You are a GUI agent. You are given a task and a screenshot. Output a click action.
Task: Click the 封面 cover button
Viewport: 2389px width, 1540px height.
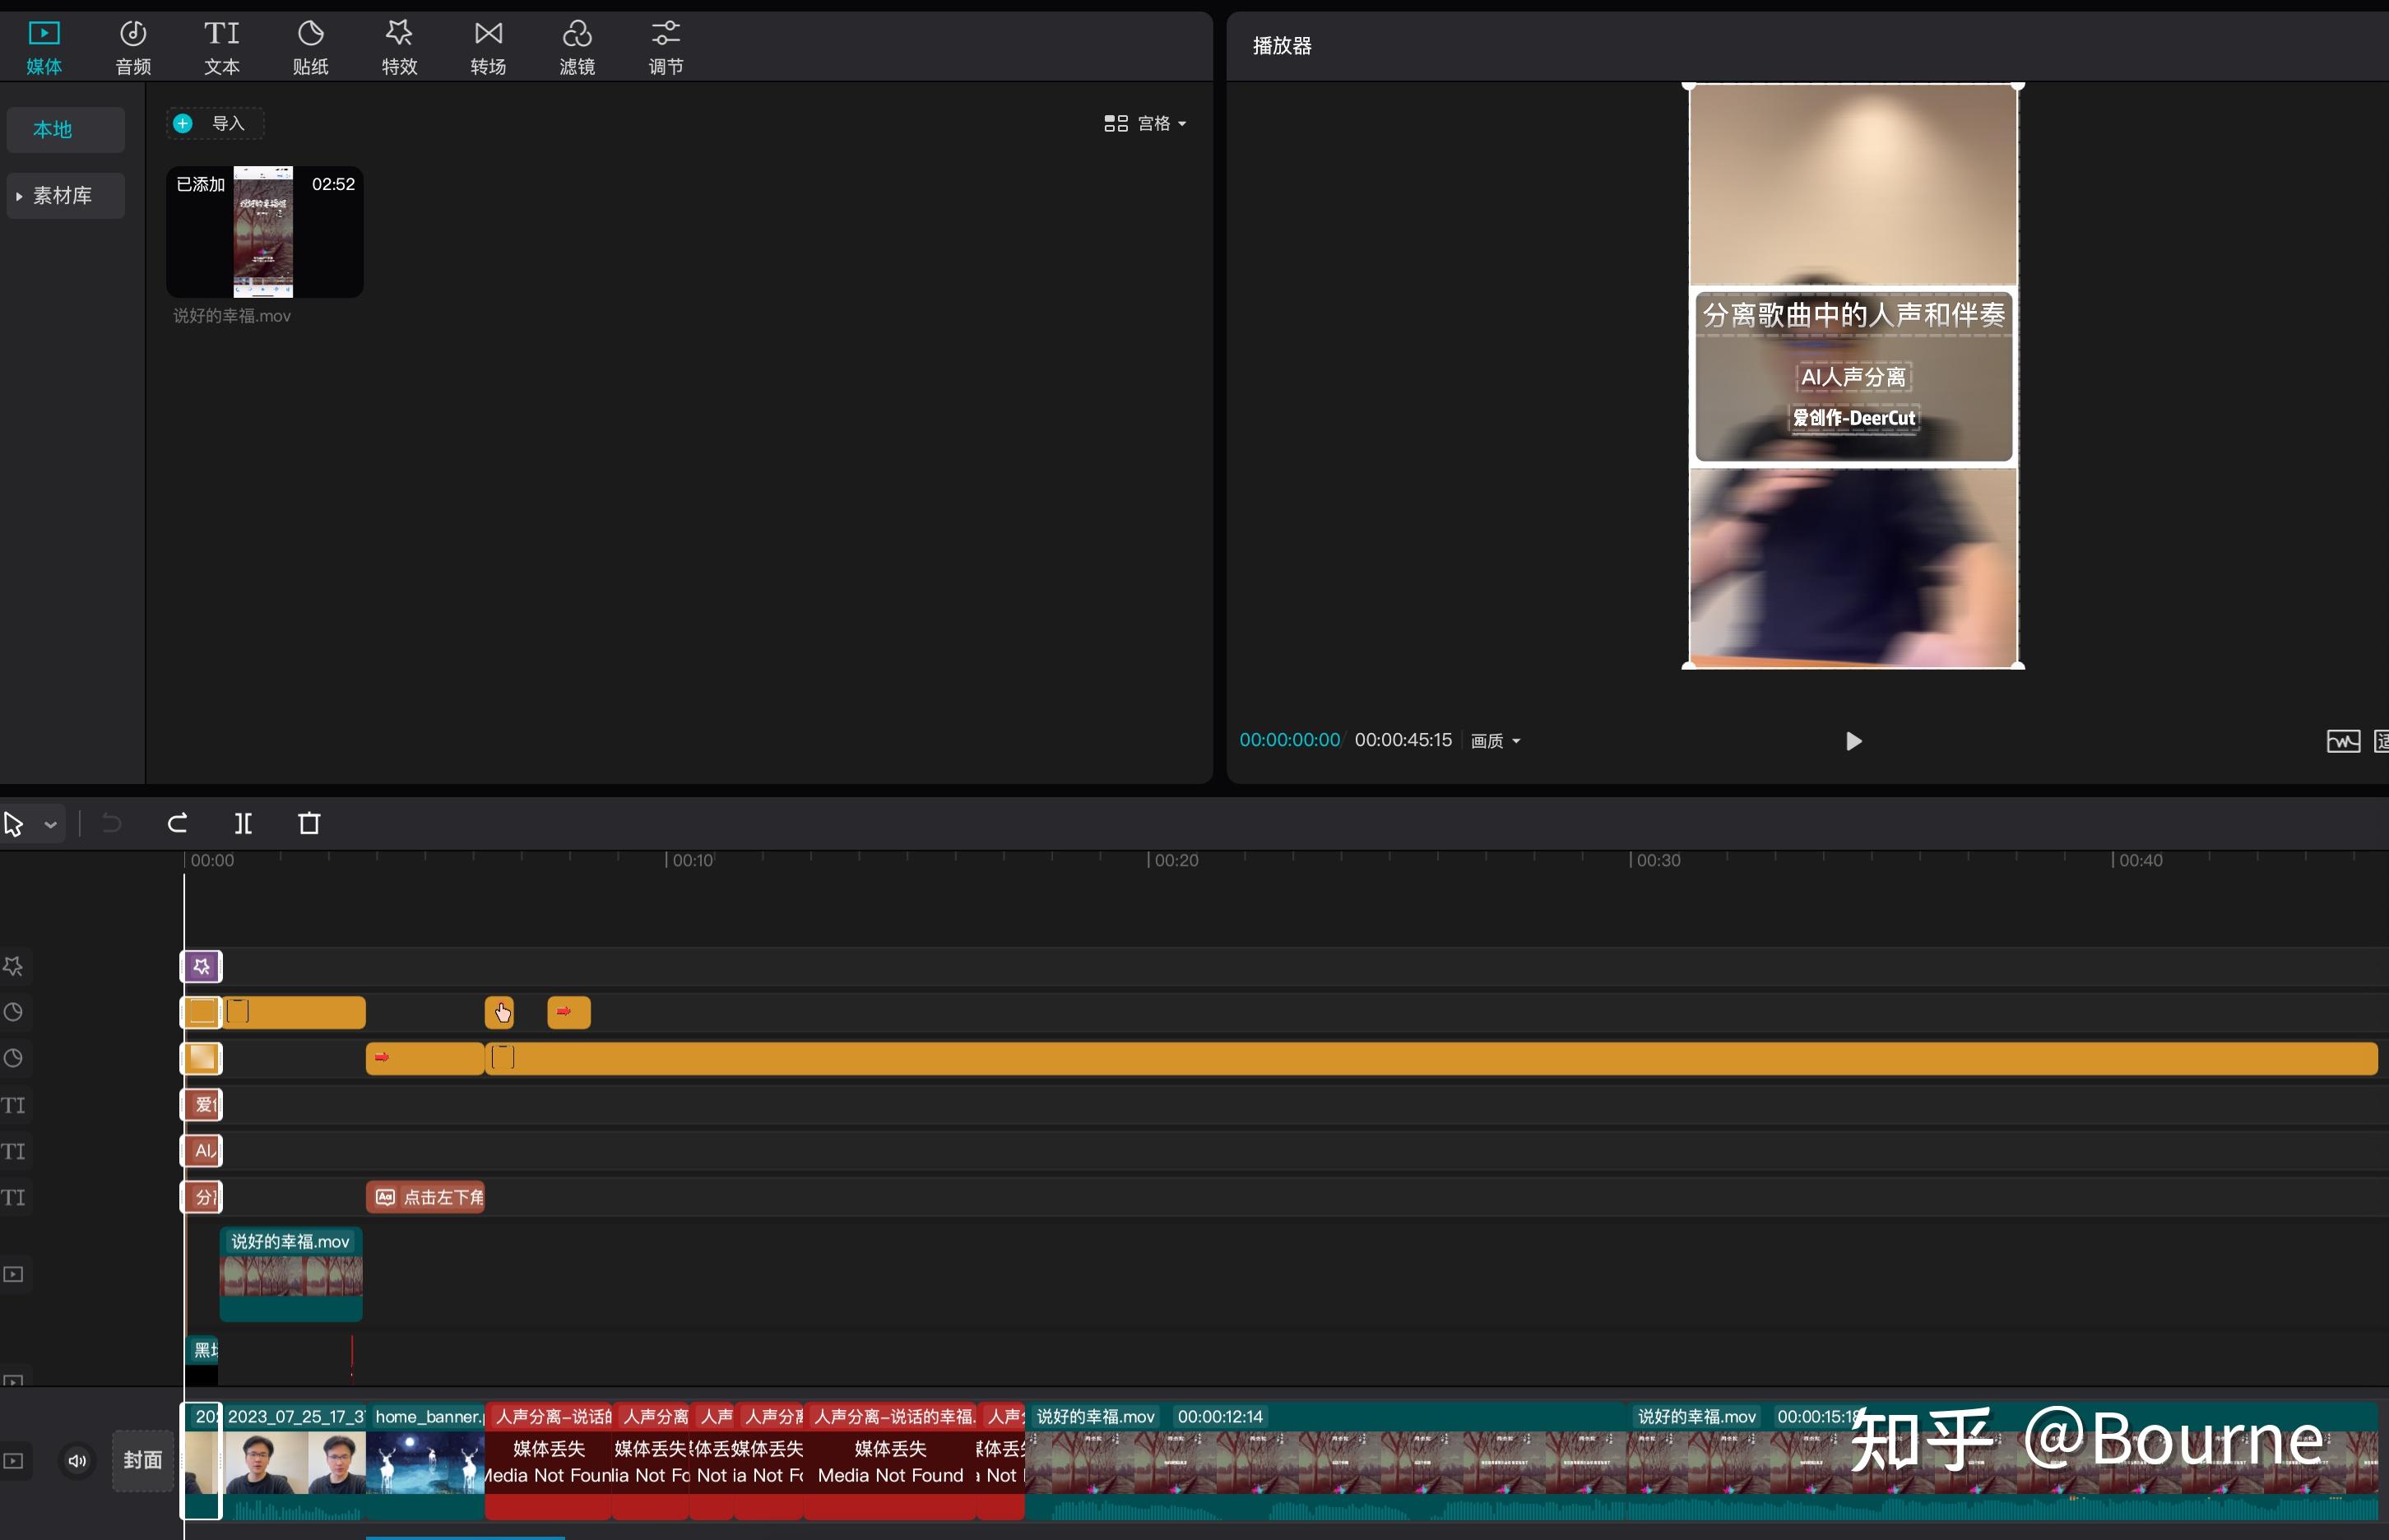142,1460
